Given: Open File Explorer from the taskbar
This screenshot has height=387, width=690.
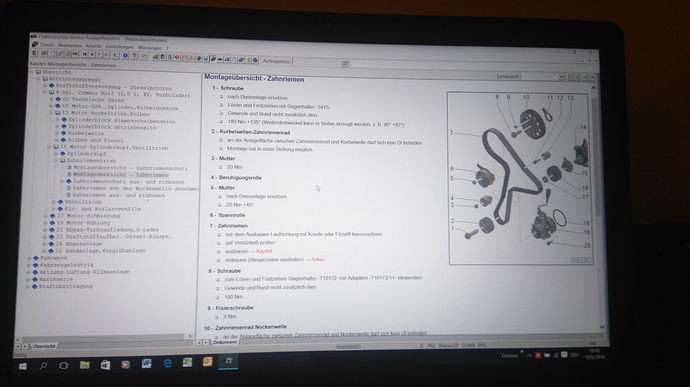Looking at the screenshot, I should 84,365.
